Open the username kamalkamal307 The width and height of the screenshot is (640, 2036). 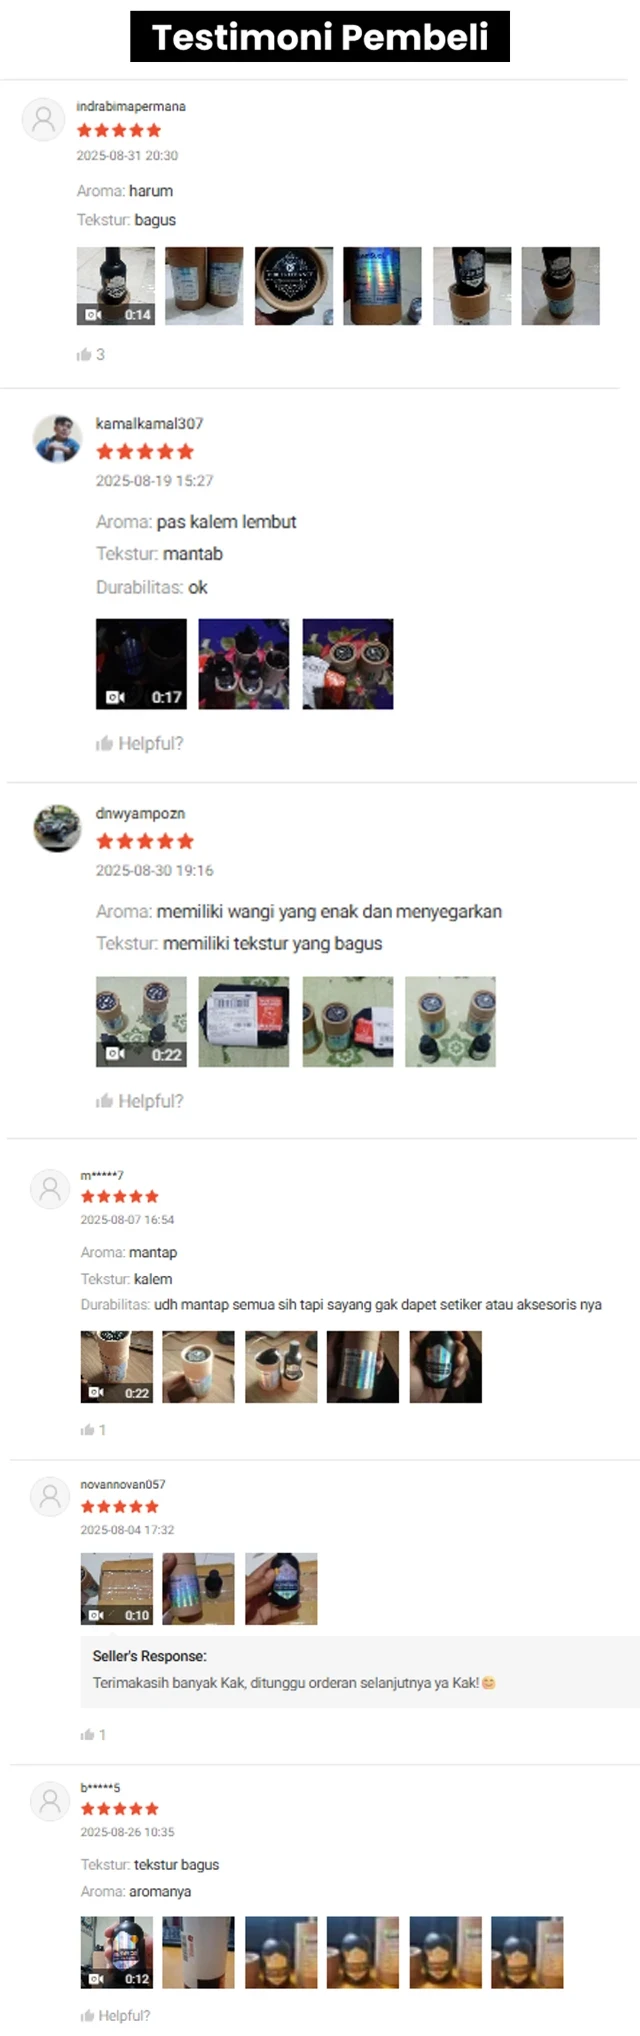tap(149, 423)
